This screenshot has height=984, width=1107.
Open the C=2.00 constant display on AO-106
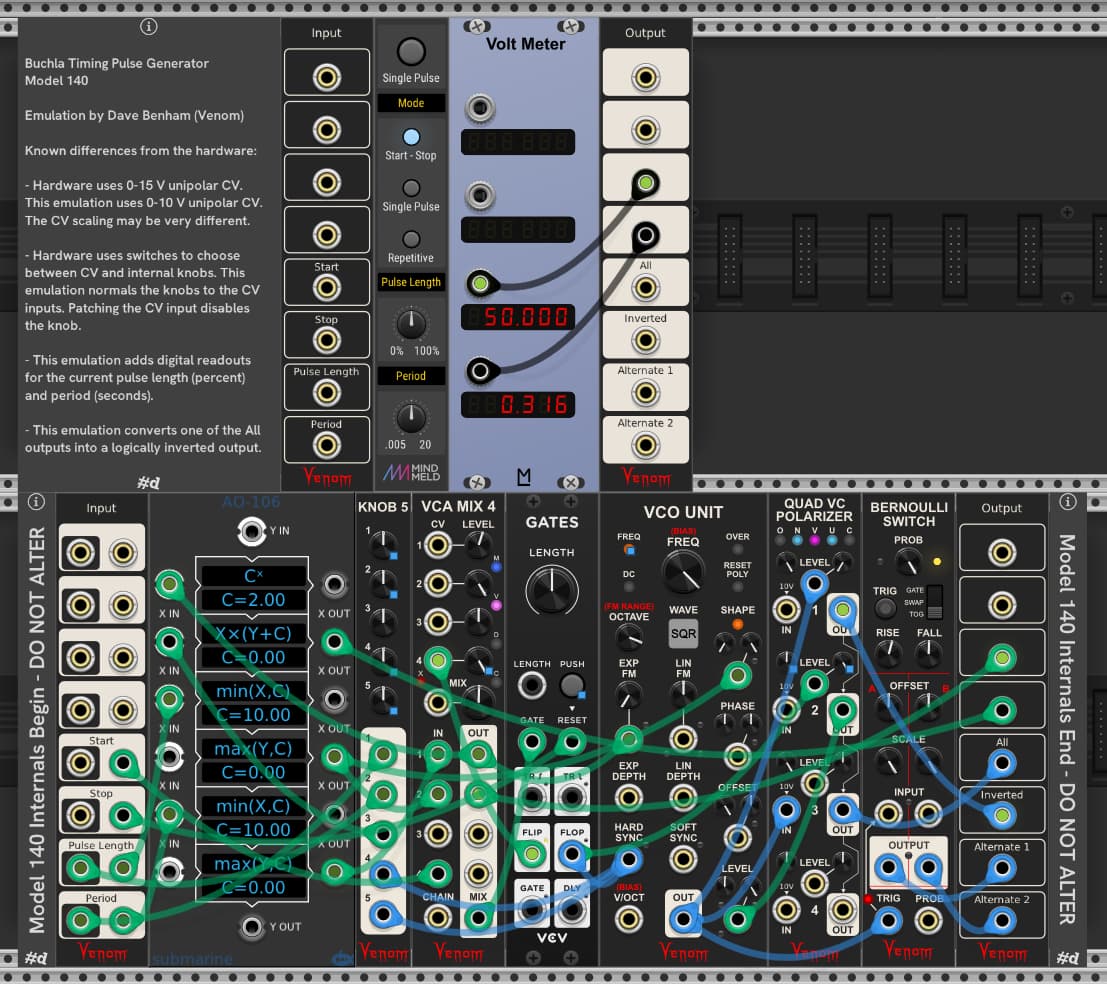[253, 600]
